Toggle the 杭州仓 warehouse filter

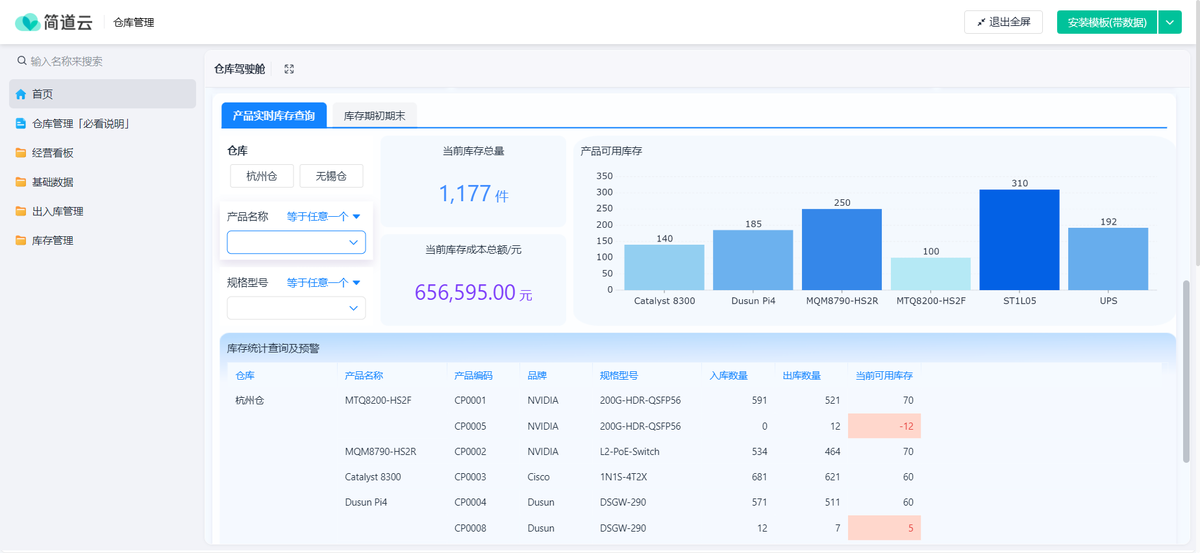[261, 176]
